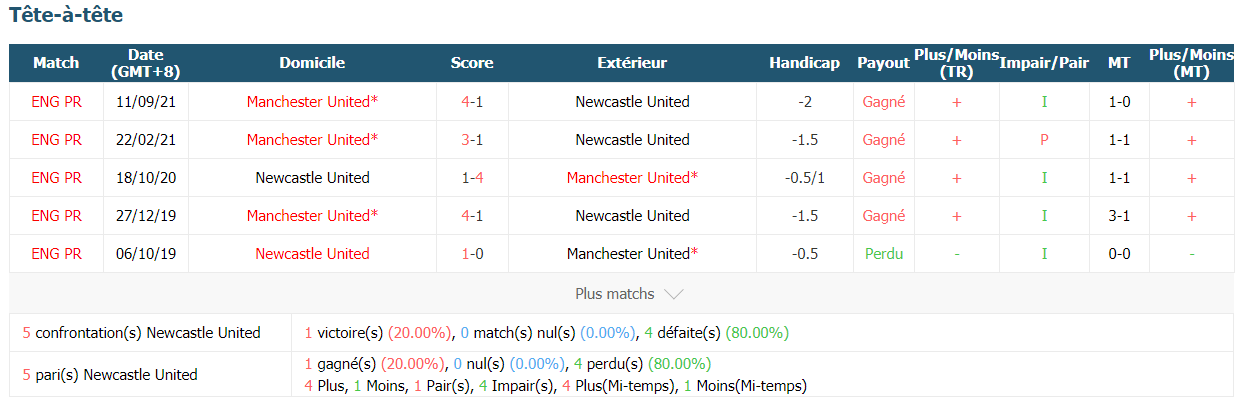Select the Score column header
The height and width of the screenshot is (405, 1245).
[x=472, y=63]
